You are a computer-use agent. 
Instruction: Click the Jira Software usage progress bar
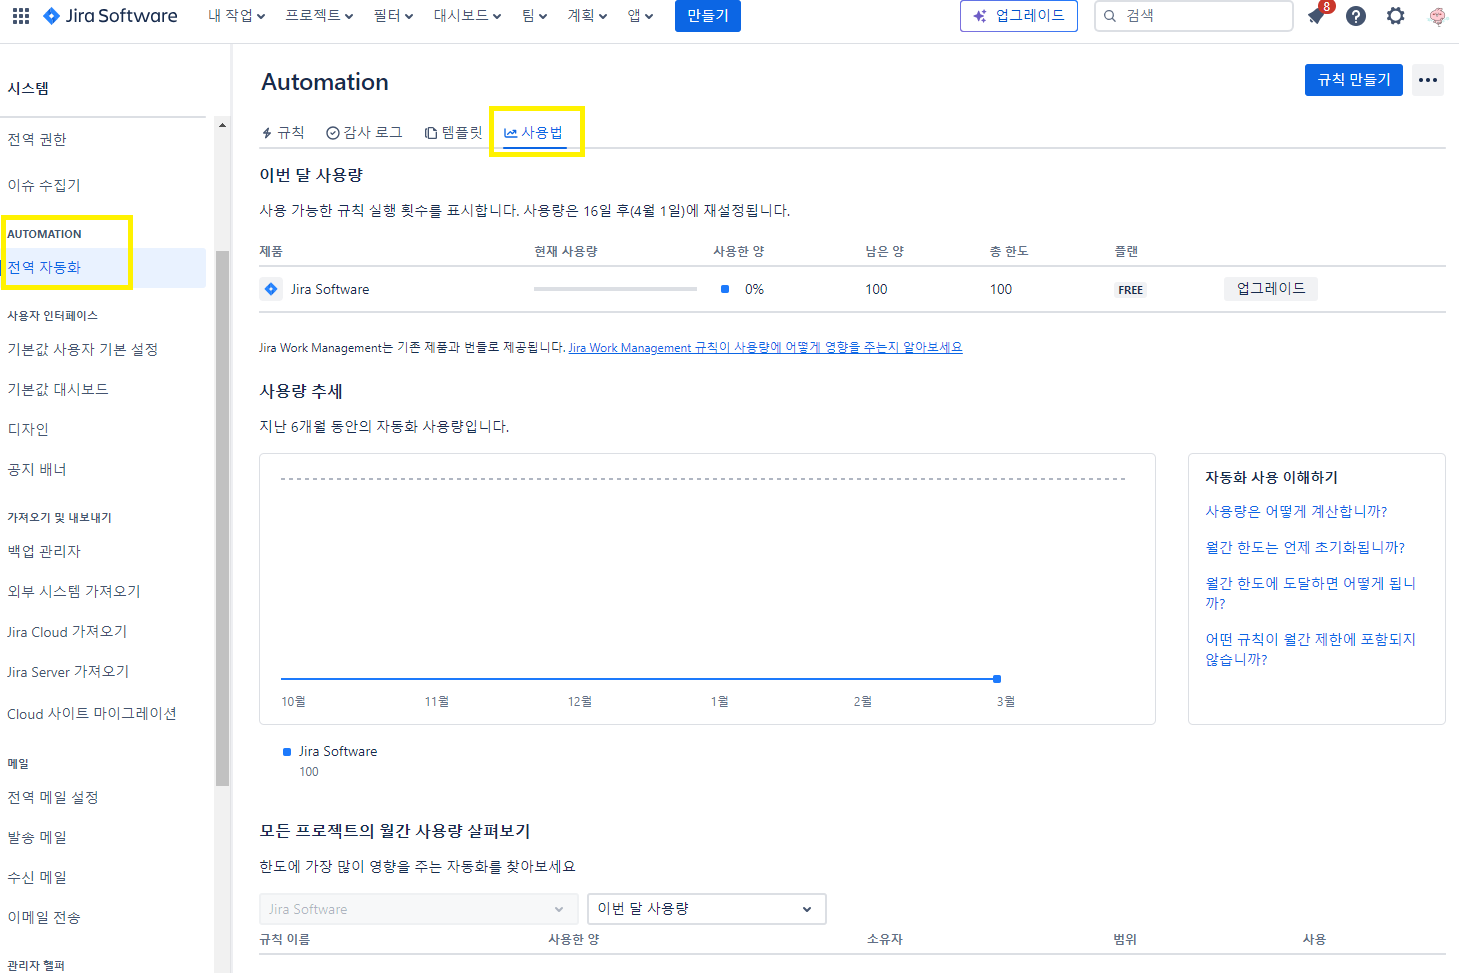pos(615,289)
